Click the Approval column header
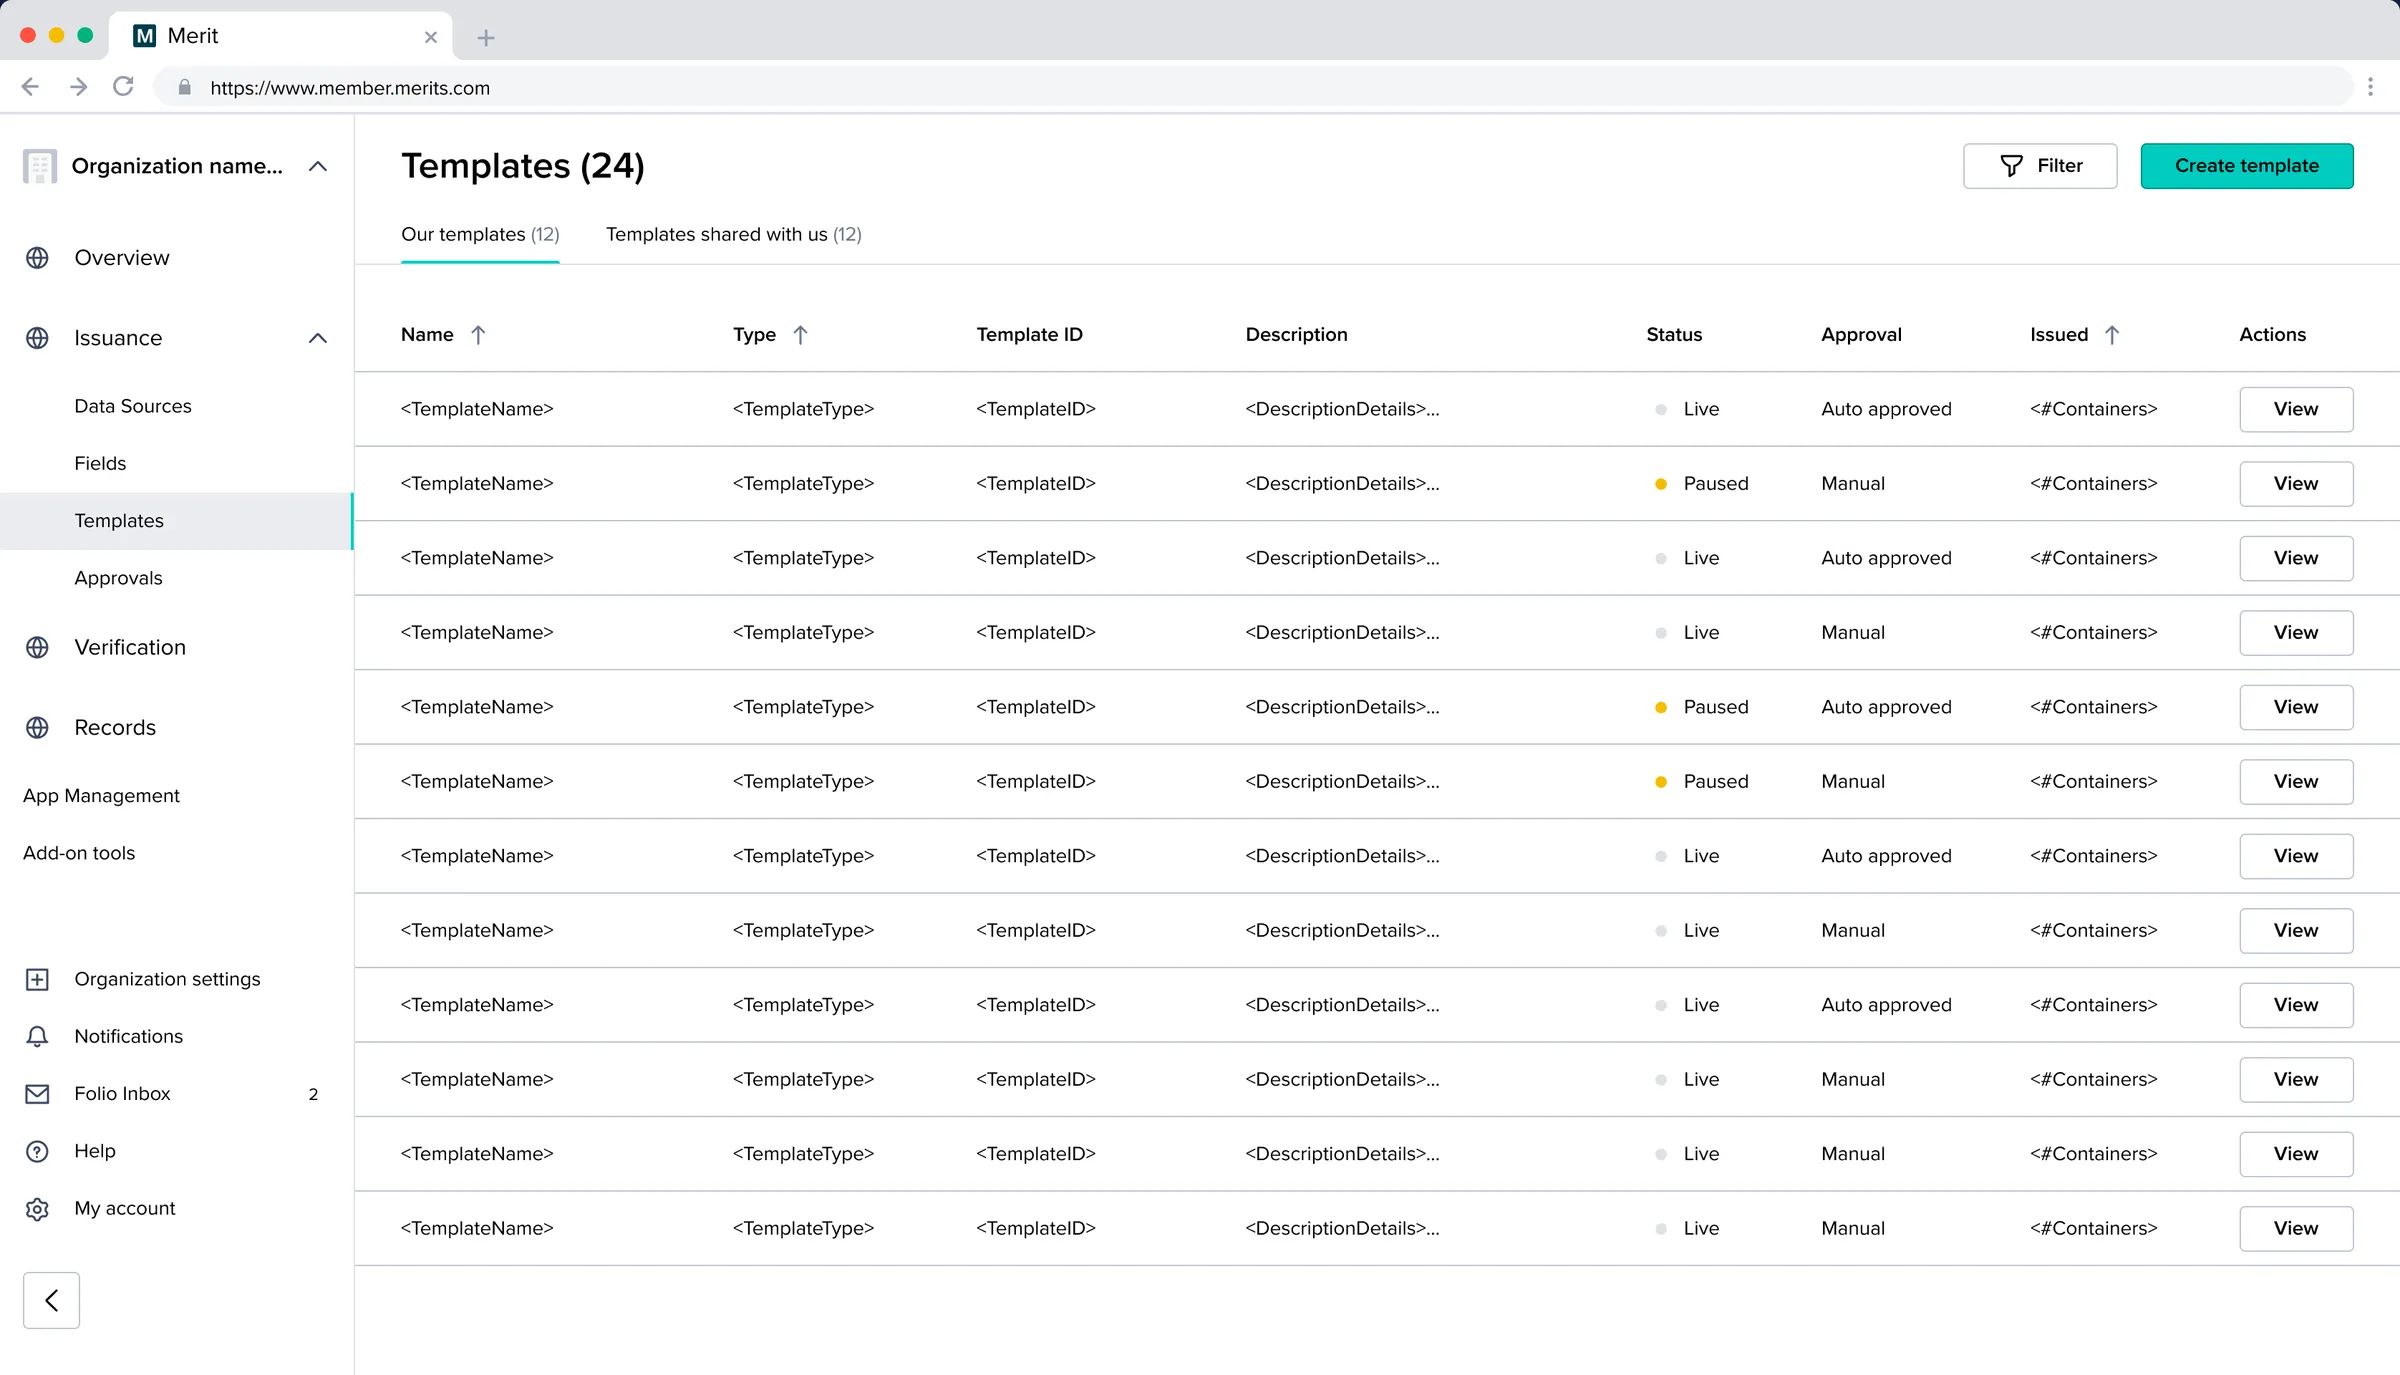This screenshot has height=1375, width=2400. [1861, 335]
